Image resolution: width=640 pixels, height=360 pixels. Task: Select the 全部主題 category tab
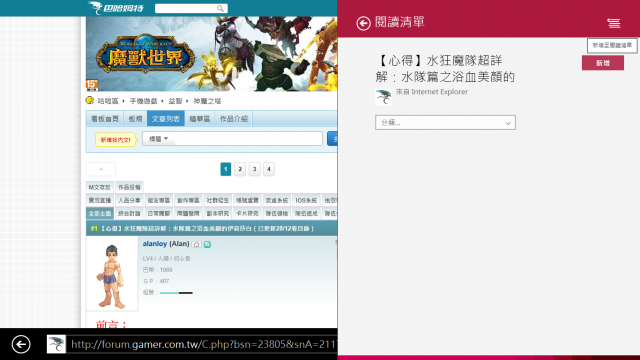(100, 213)
